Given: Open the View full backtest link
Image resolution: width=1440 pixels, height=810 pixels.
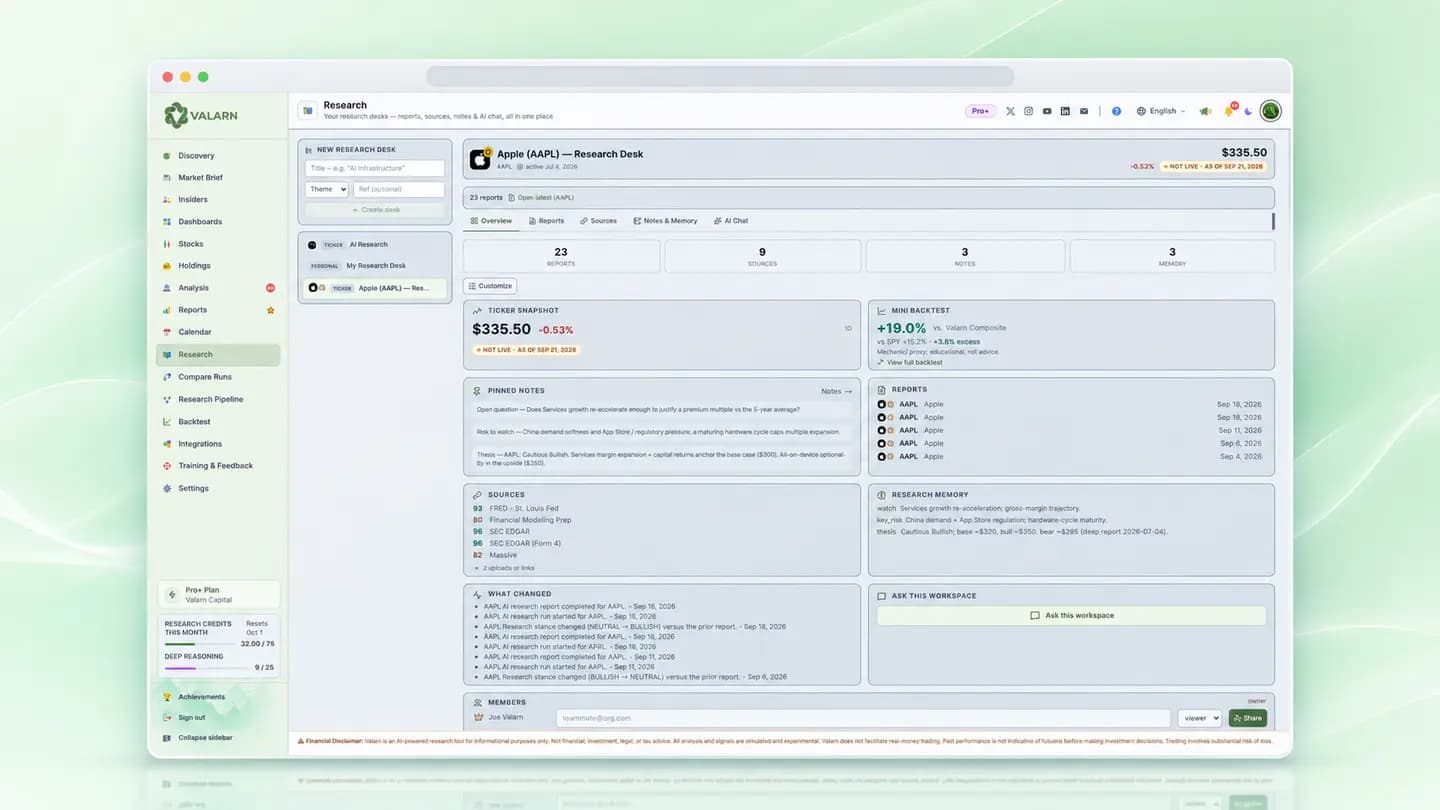Looking at the screenshot, I should 910,362.
